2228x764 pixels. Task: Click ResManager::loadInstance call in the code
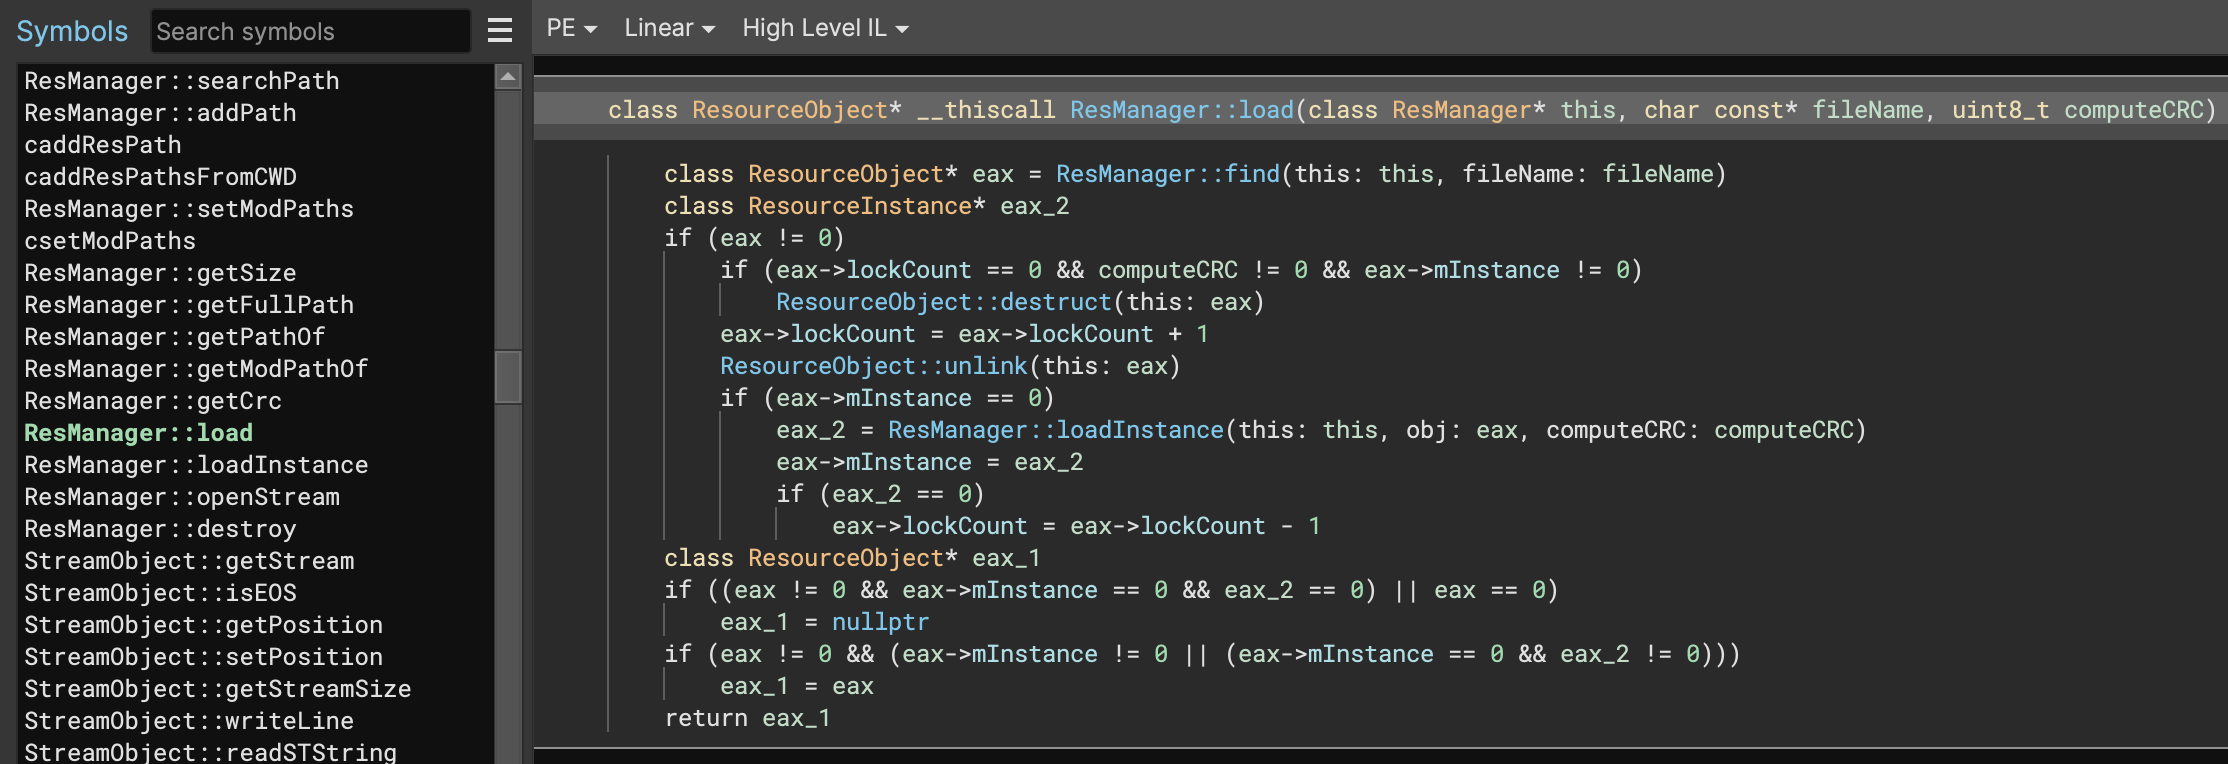pos(1055,430)
